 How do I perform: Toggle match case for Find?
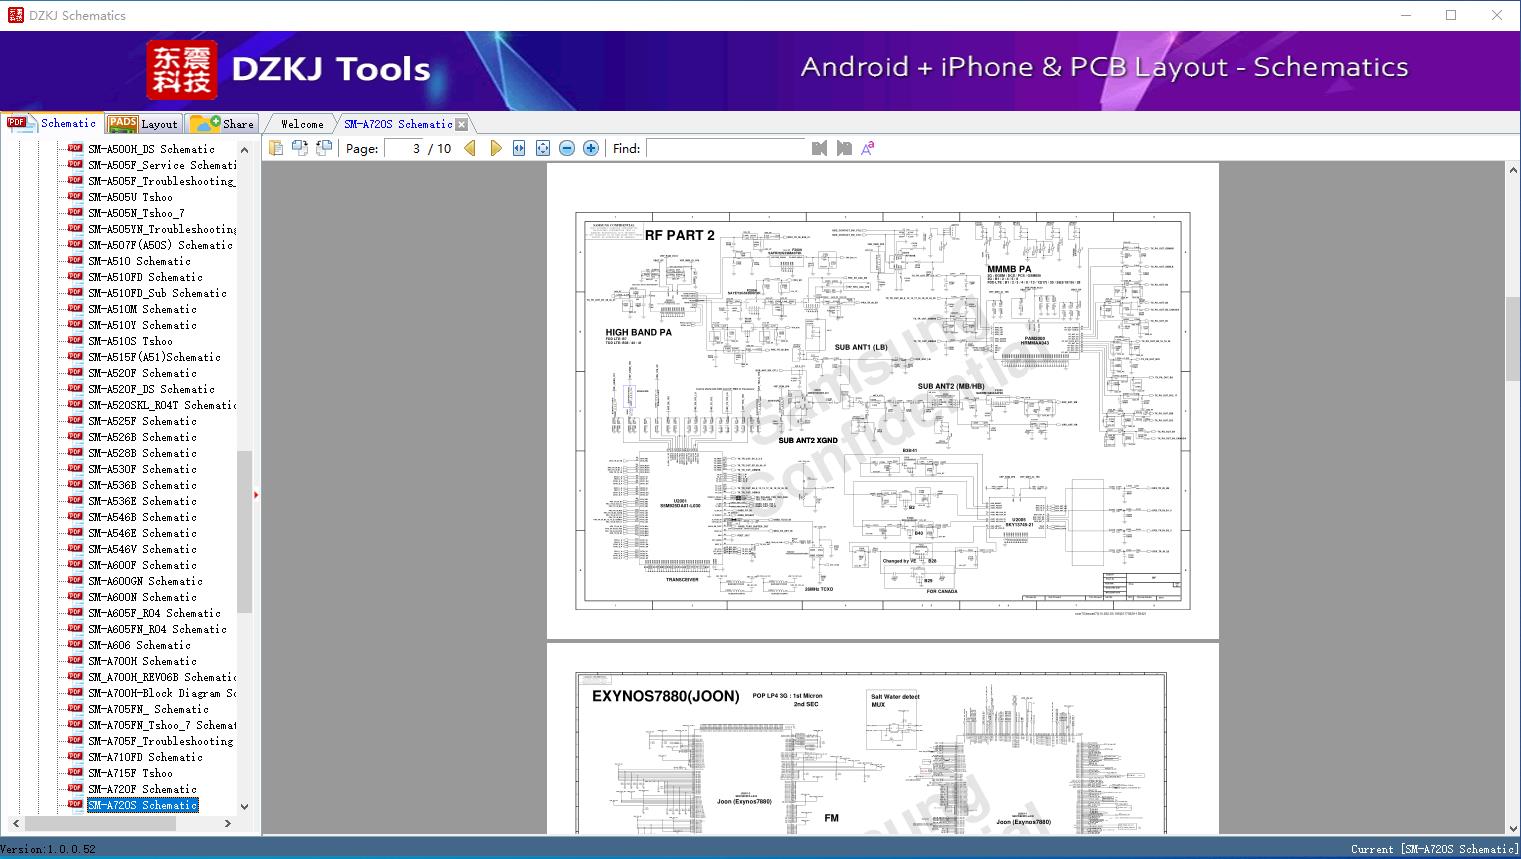click(x=868, y=148)
